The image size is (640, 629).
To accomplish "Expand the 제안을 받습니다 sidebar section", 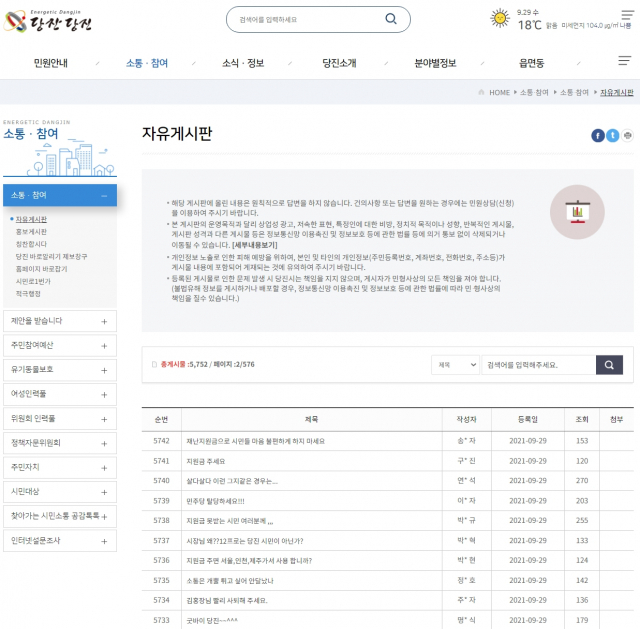I will tap(104, 321).
